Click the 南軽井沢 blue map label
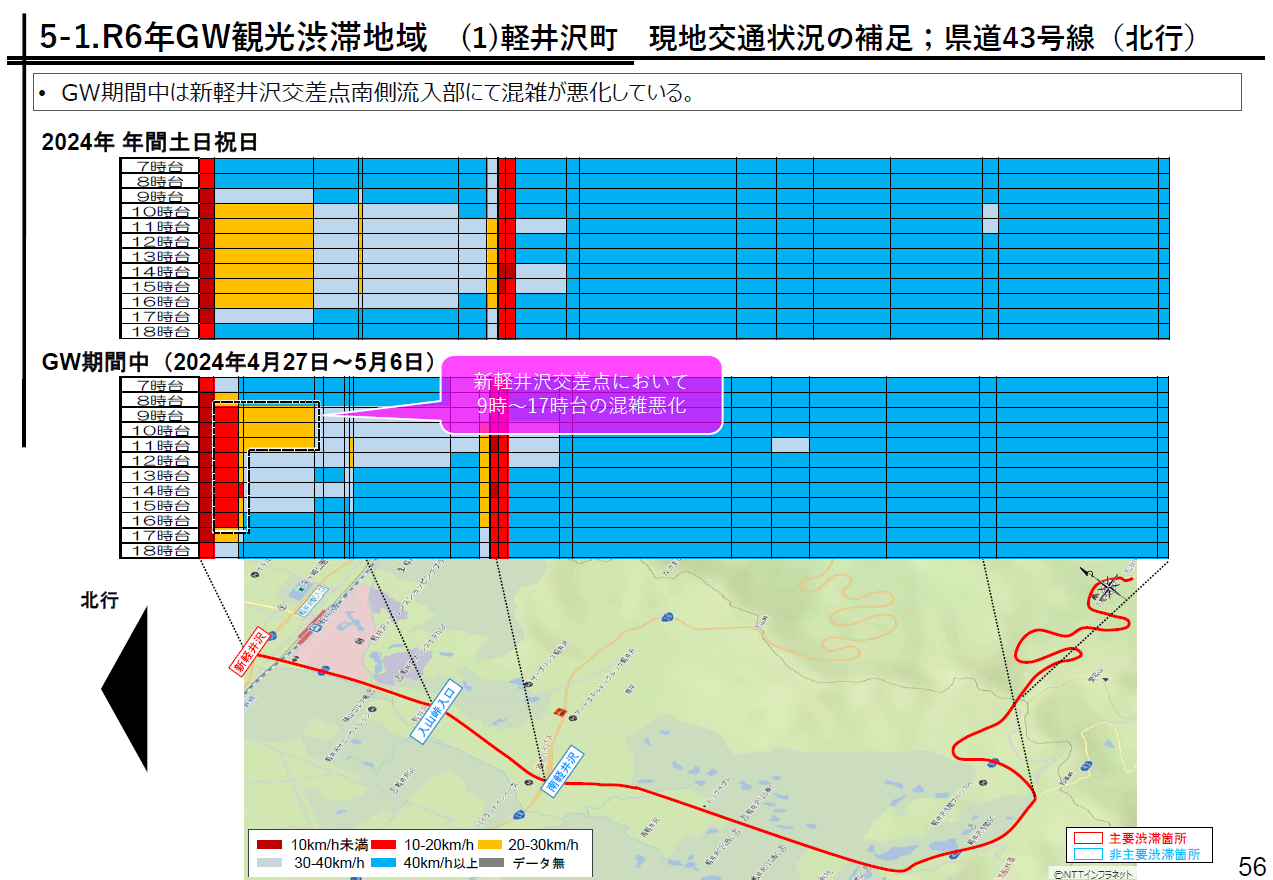 click(x=563, y=772)
